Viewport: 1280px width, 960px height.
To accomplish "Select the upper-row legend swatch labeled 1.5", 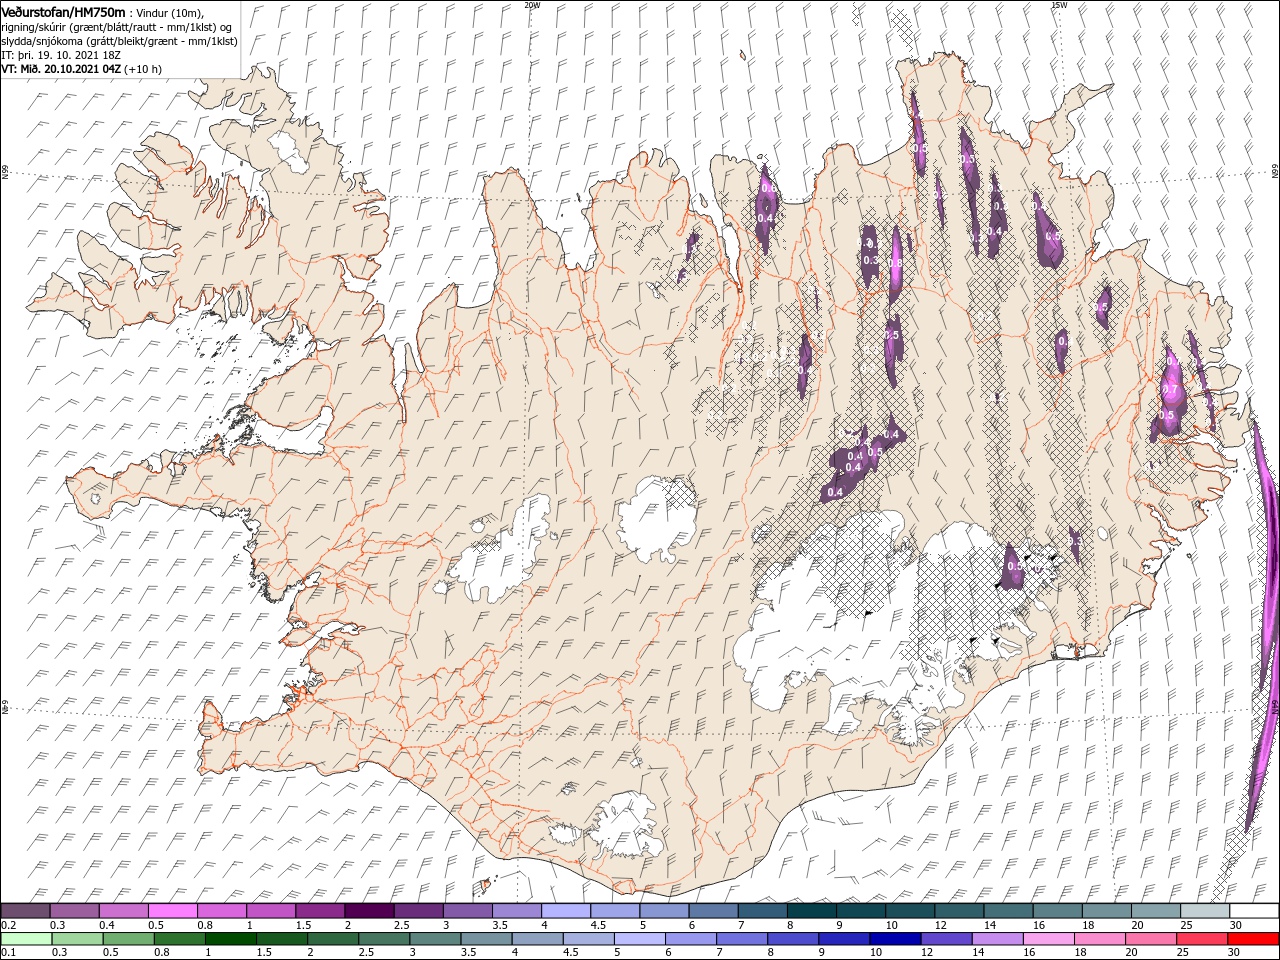I will click(319, 911).
